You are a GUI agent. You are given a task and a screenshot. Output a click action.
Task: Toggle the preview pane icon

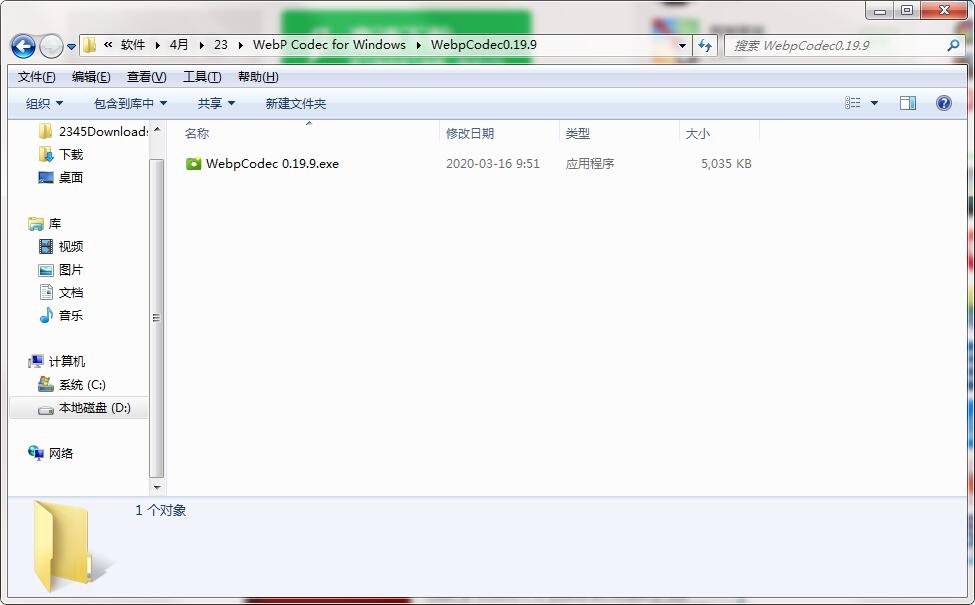[x=908, y=103]
